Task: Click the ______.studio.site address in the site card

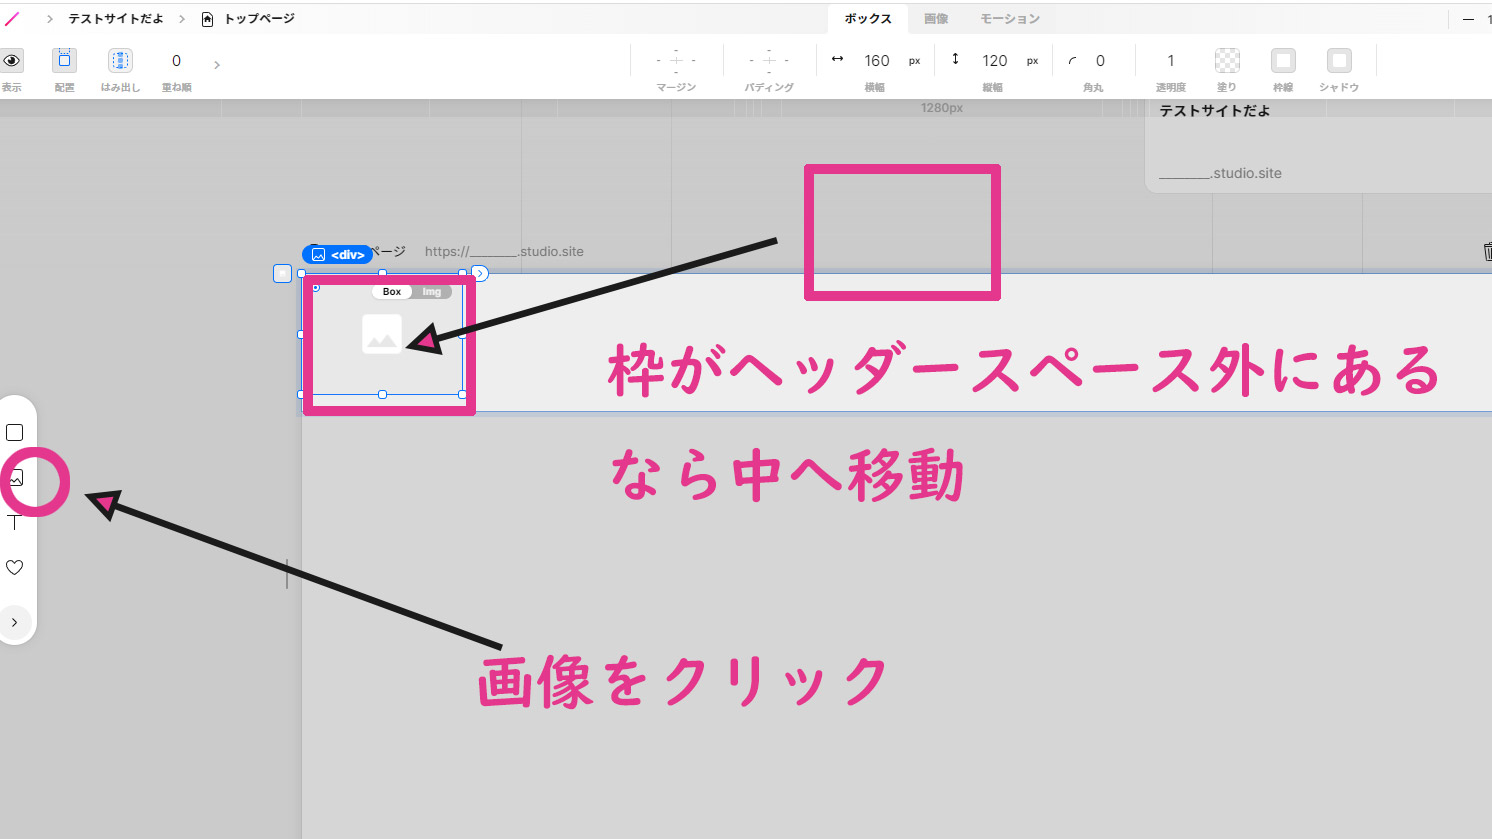Action: tap(1220, 173)
